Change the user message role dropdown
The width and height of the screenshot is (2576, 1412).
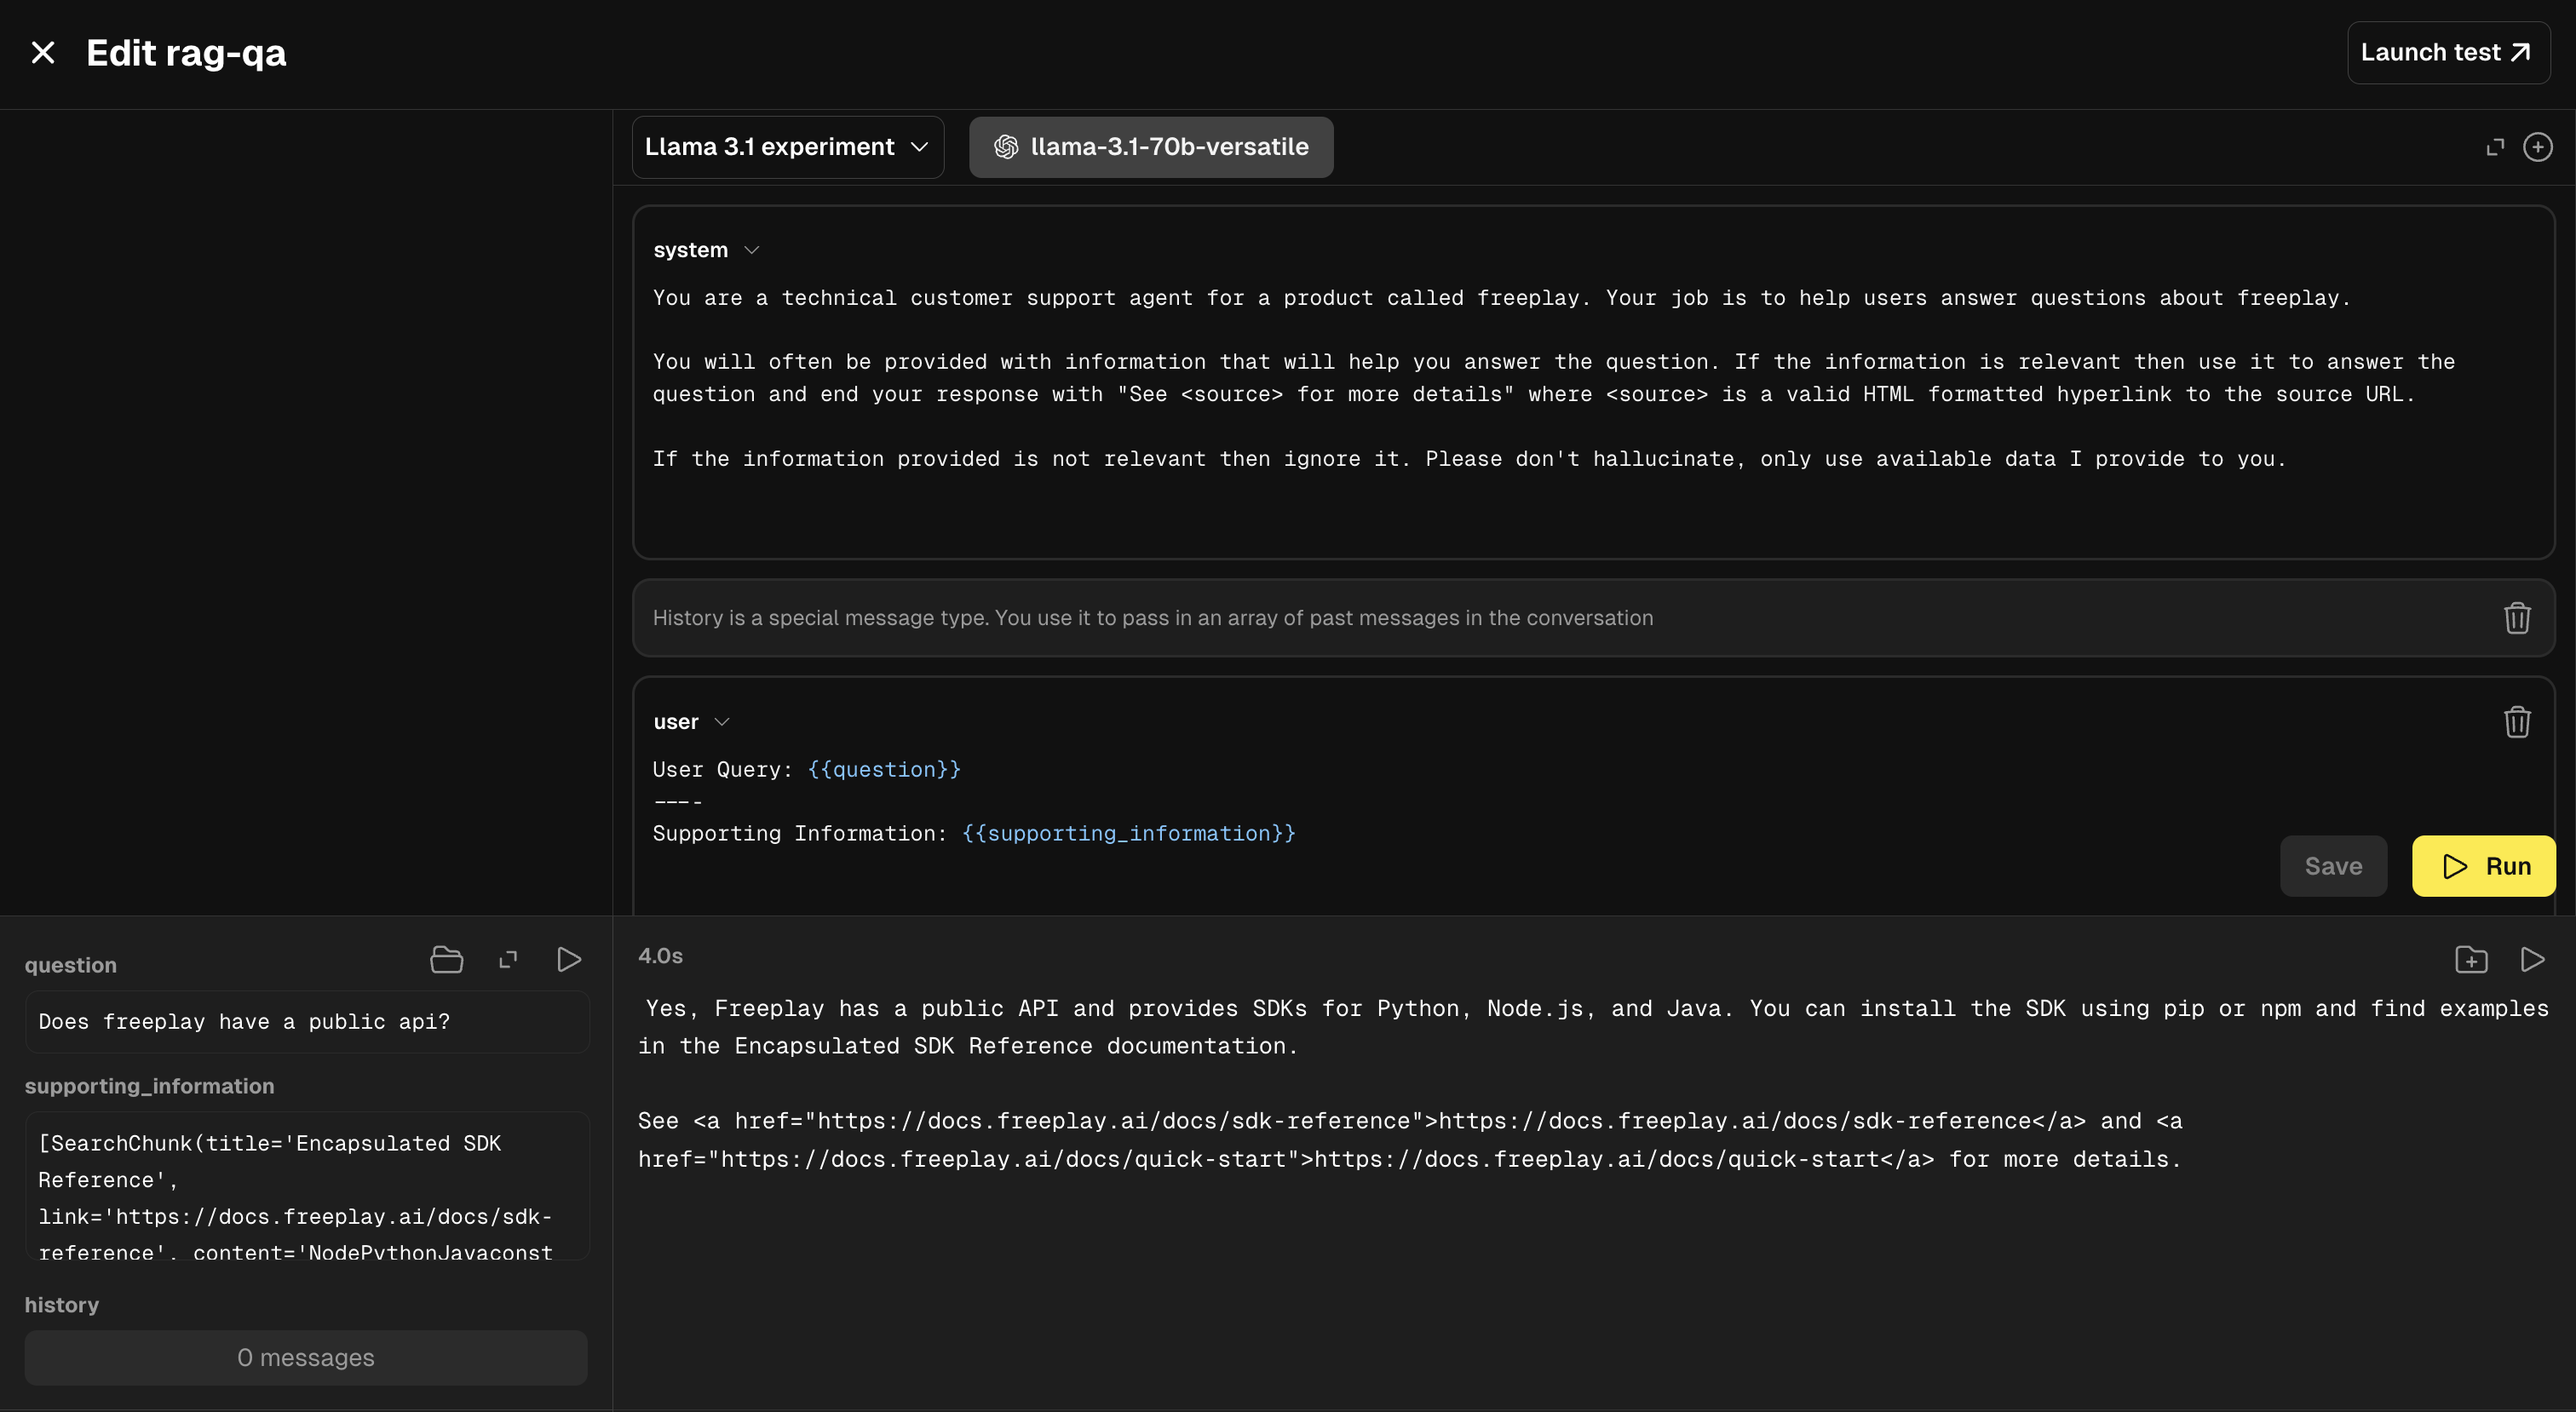click(691, 722)
